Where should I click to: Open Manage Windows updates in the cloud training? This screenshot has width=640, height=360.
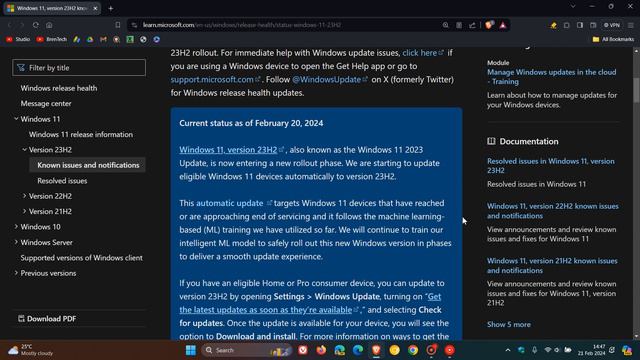[x=551, y=77]
